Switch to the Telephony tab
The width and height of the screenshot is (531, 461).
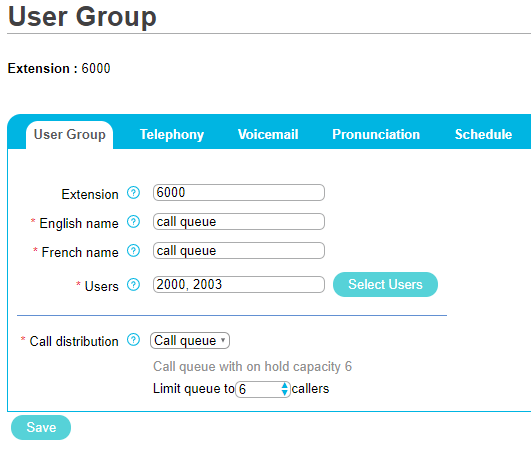[172, 134]
